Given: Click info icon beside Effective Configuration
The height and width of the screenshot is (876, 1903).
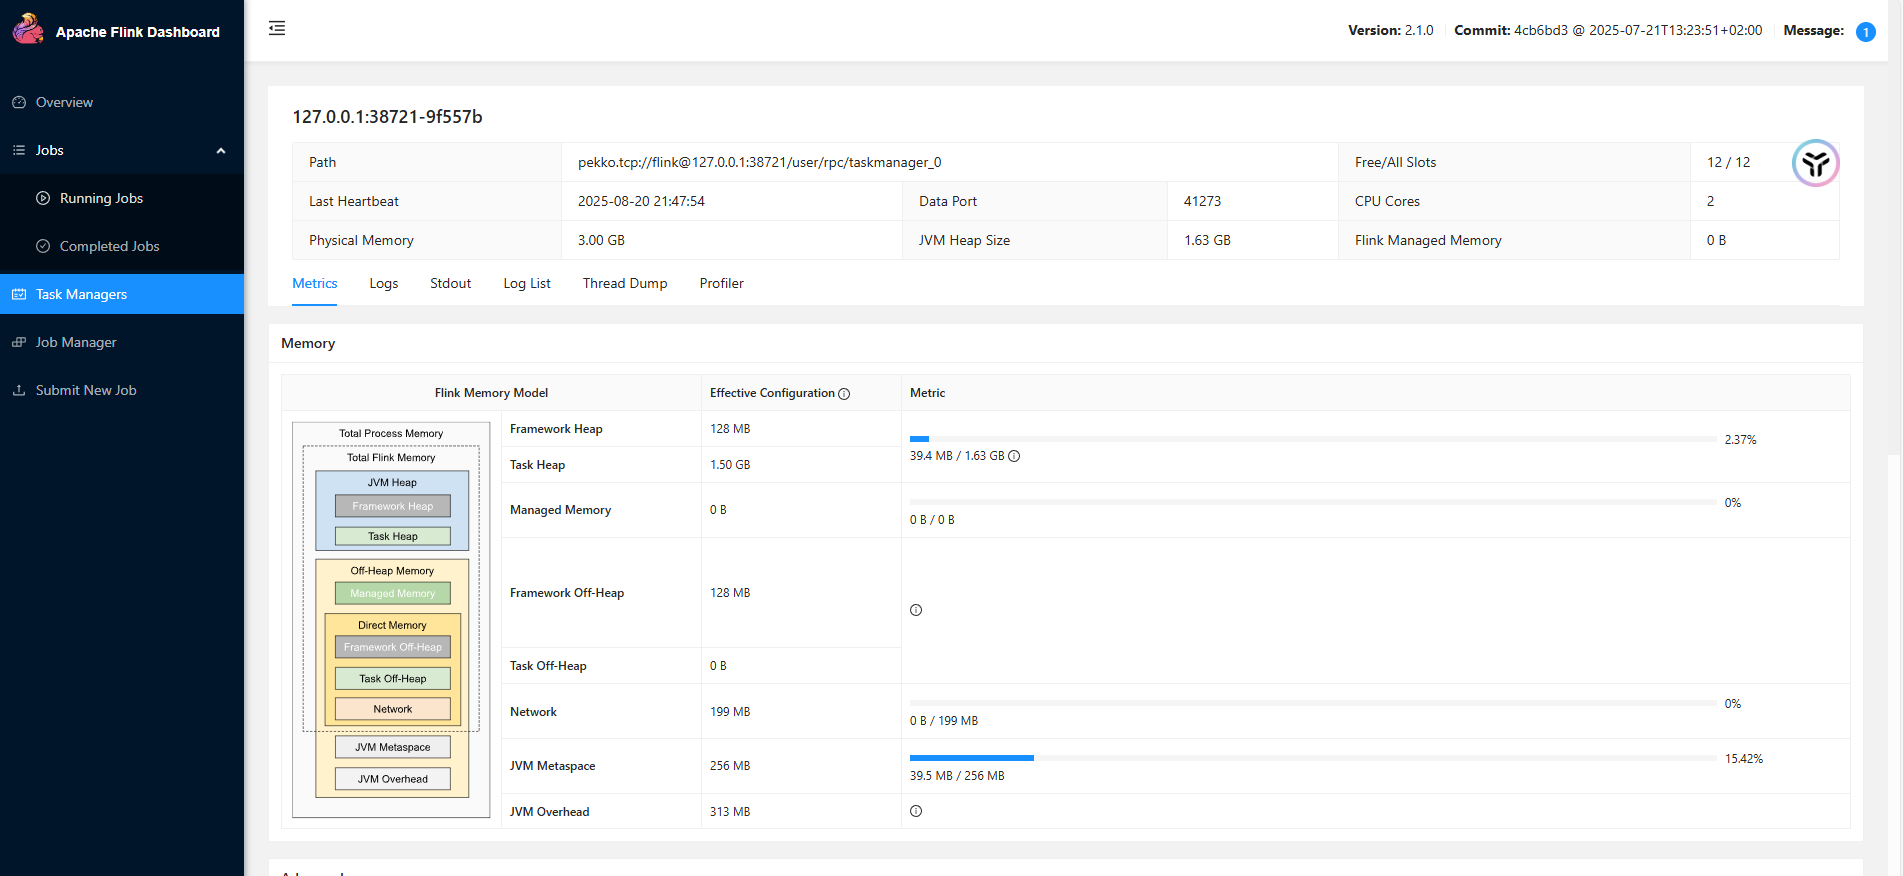Looking at the screenshot, I should 844,394.
